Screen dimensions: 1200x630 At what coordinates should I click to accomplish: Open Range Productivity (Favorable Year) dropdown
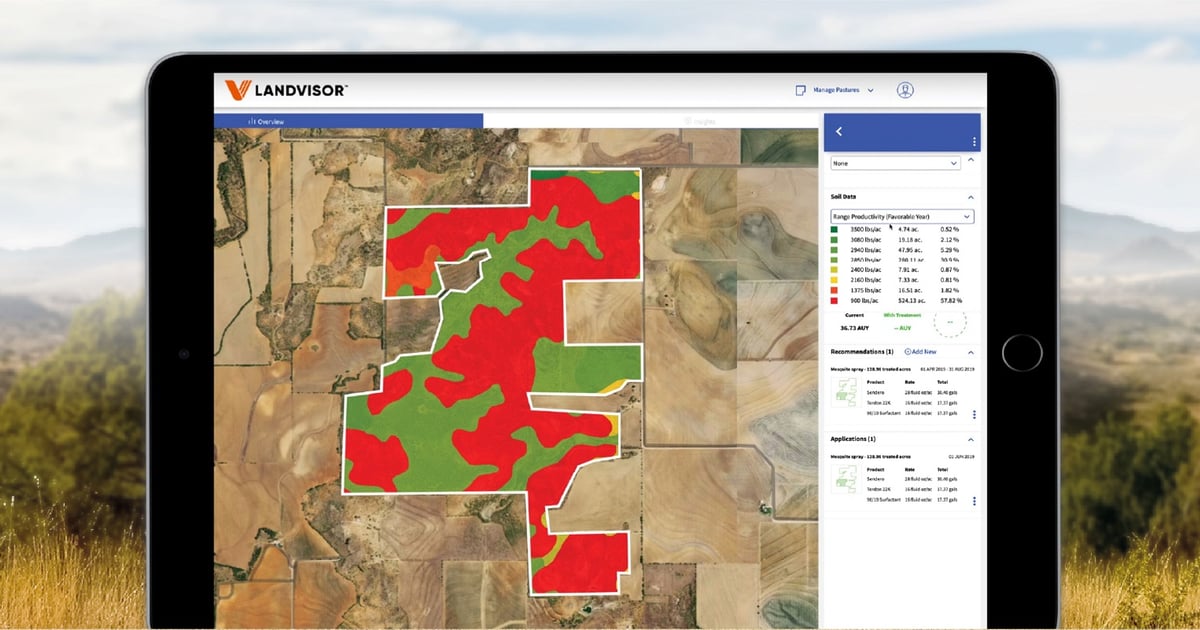(903, 216)
